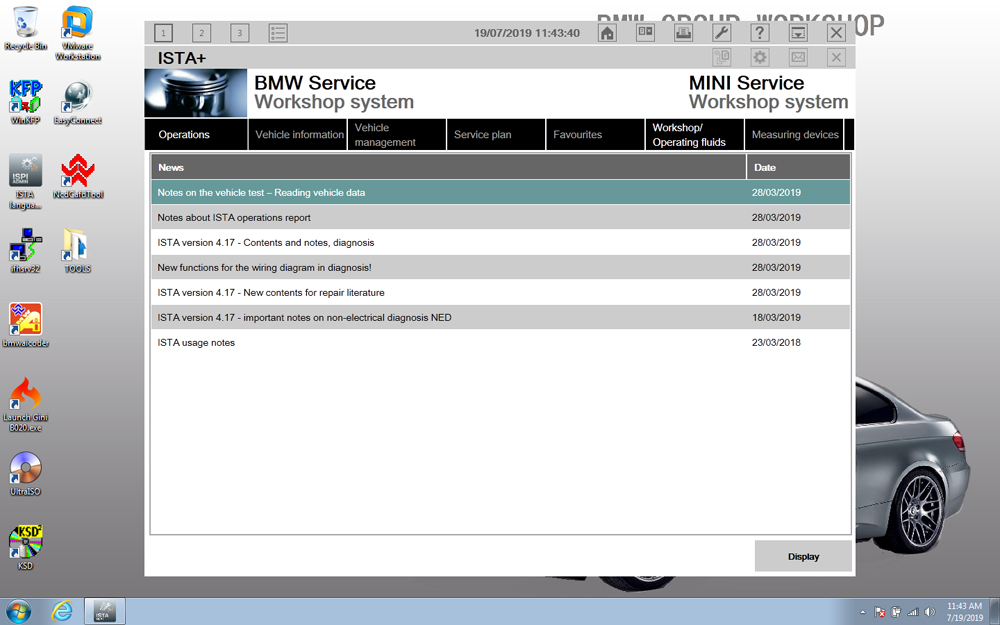
Task: Open the KSD desktop shortcut
Action: pyautogui.click(x=26, y=548)
